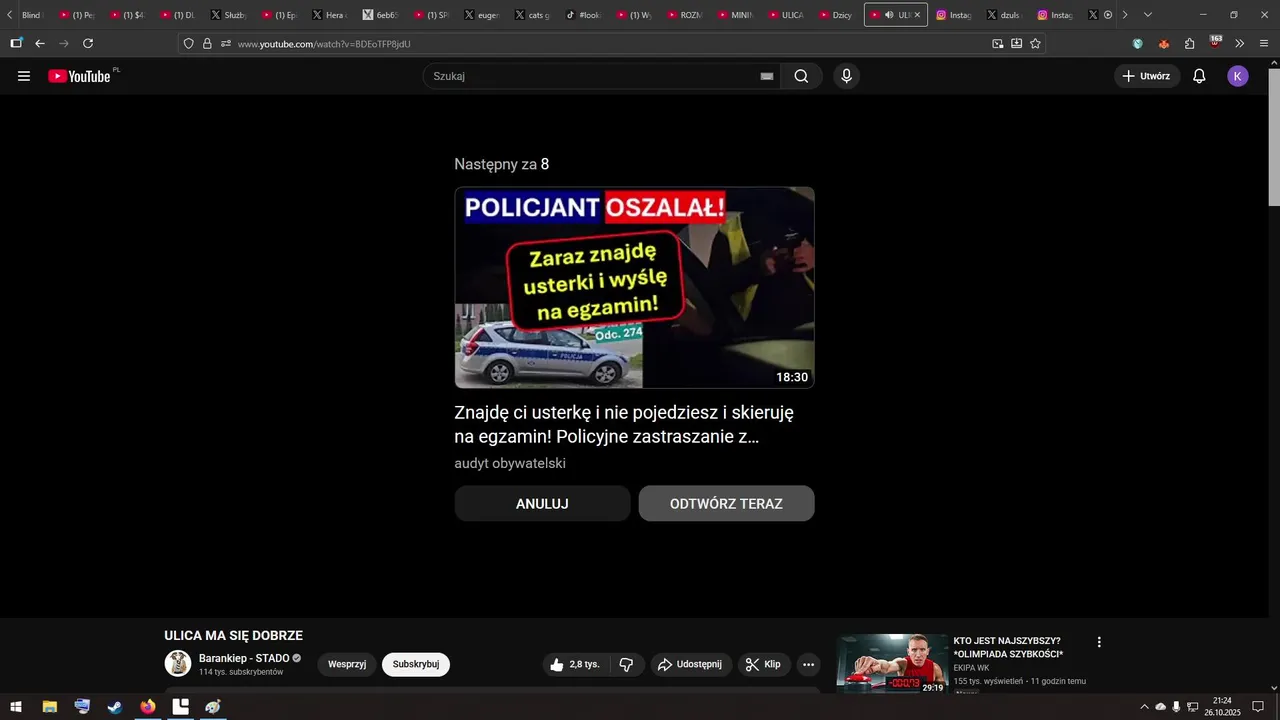Open Steam from the taskbar

point(115,706)
